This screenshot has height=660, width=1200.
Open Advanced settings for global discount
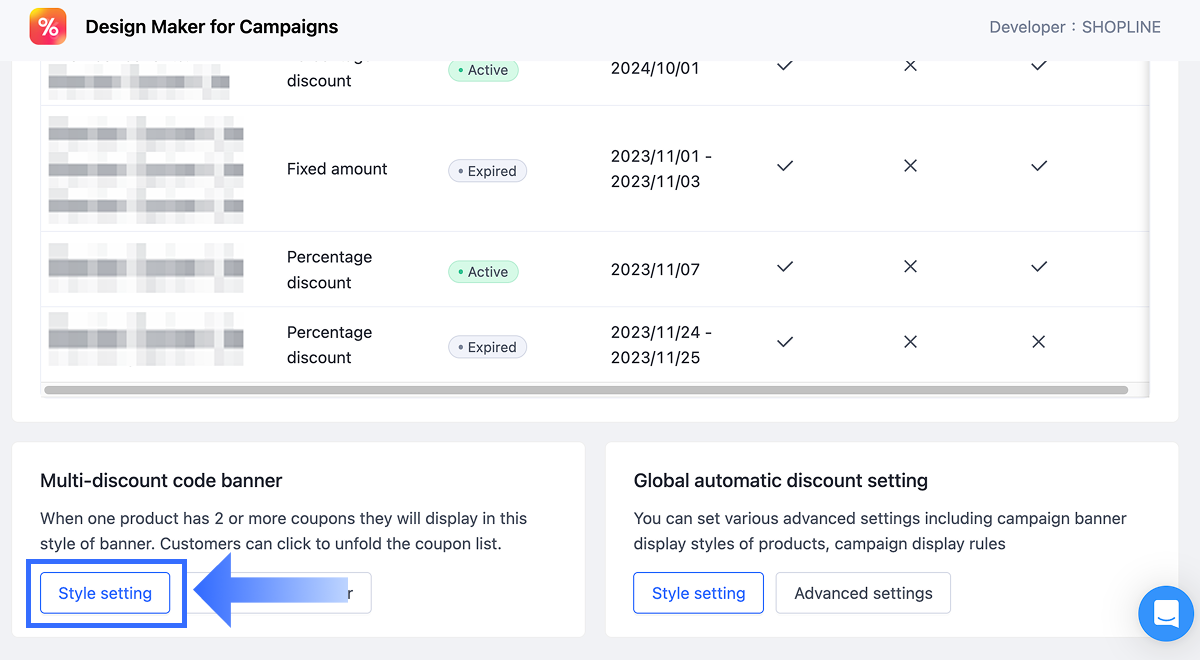[x=863, y=593]
